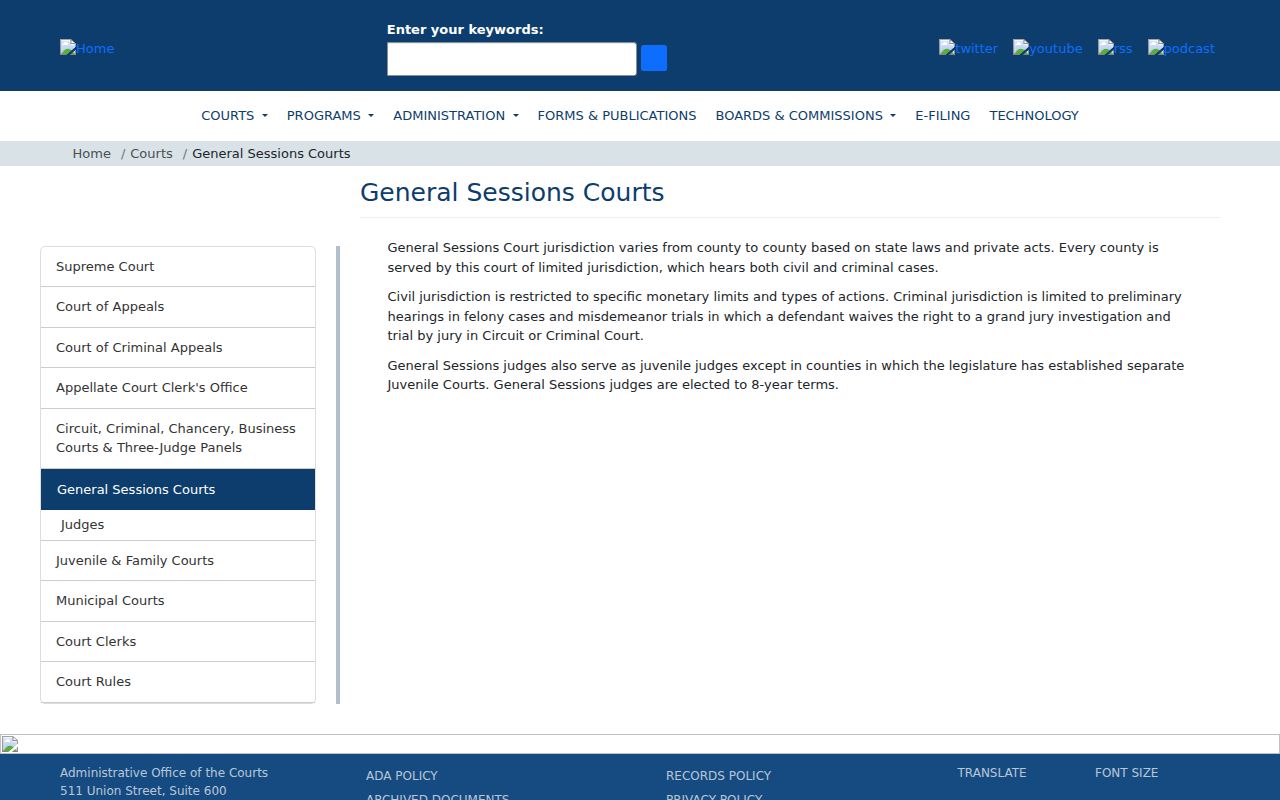Open Court Clerks in the sidebar
1280x800 pixels.
click(x=178, y=642)
